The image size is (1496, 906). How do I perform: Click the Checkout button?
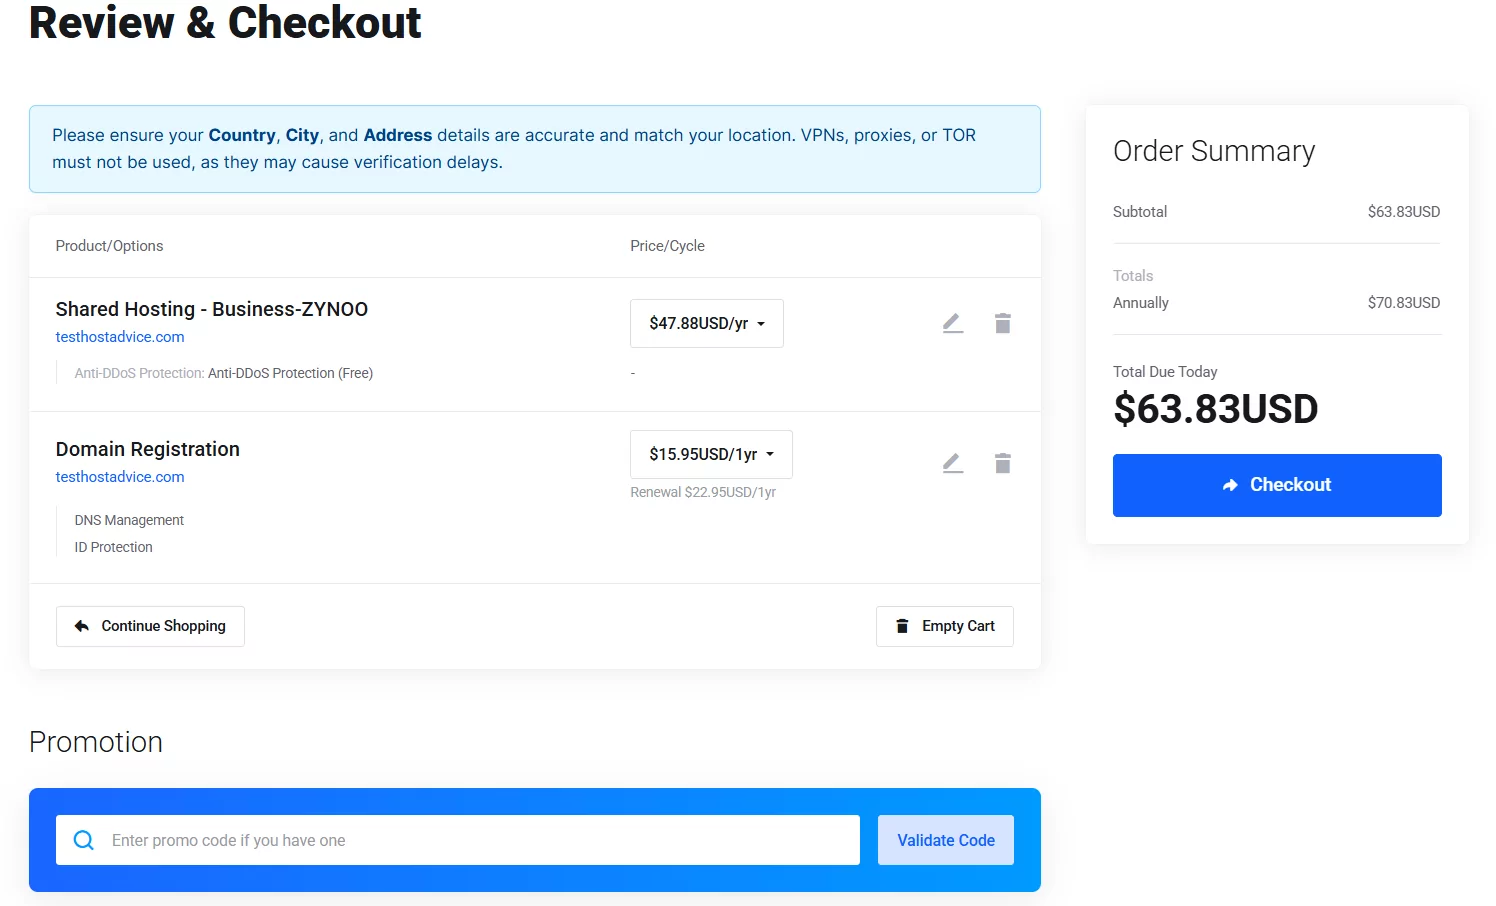click(1277, 485)
